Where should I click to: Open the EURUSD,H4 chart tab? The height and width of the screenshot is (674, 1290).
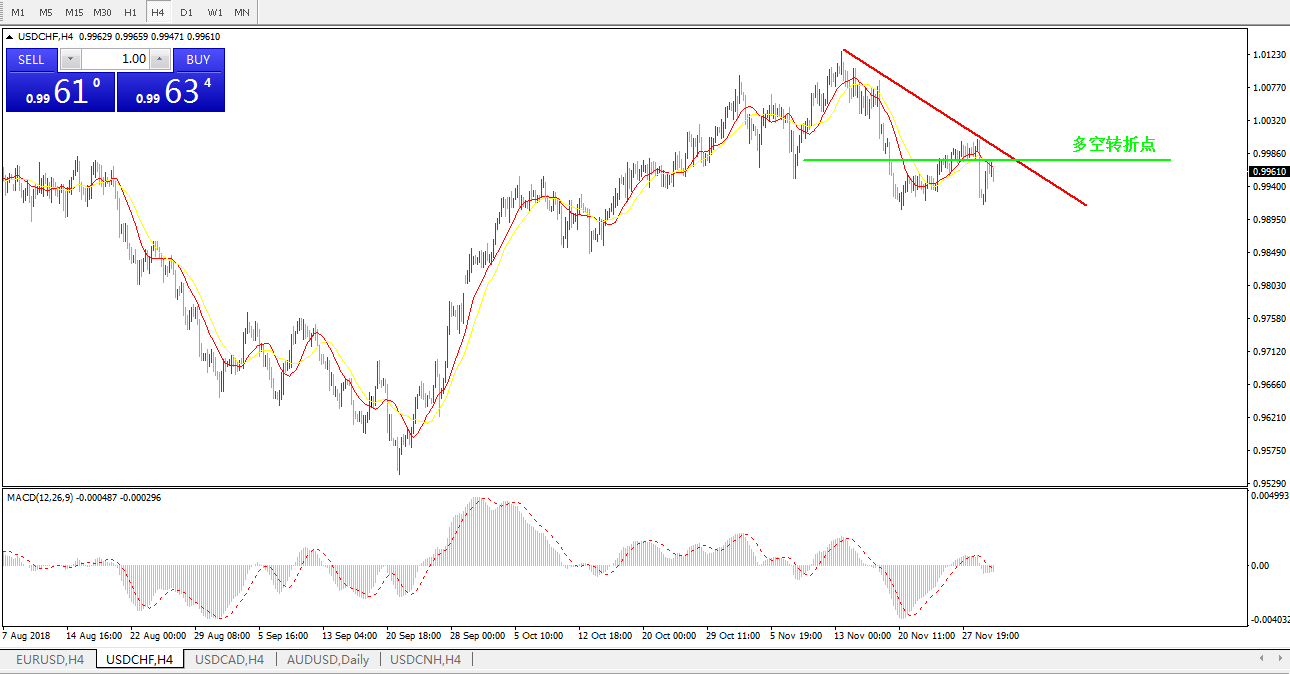50,659
